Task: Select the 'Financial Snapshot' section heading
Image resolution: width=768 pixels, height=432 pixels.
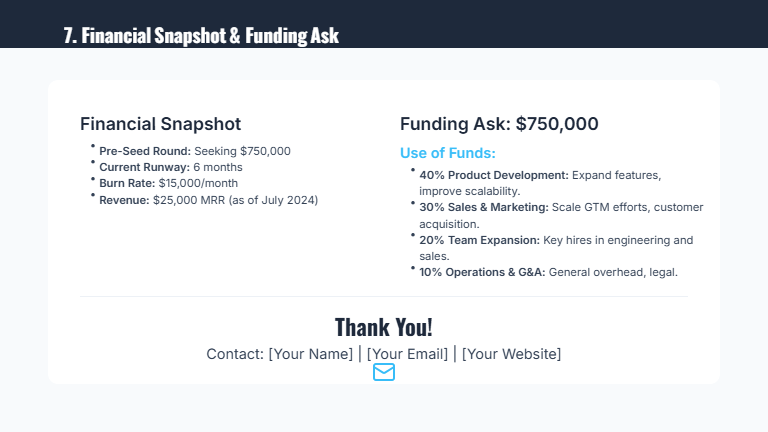Action: tap(160, 124)
